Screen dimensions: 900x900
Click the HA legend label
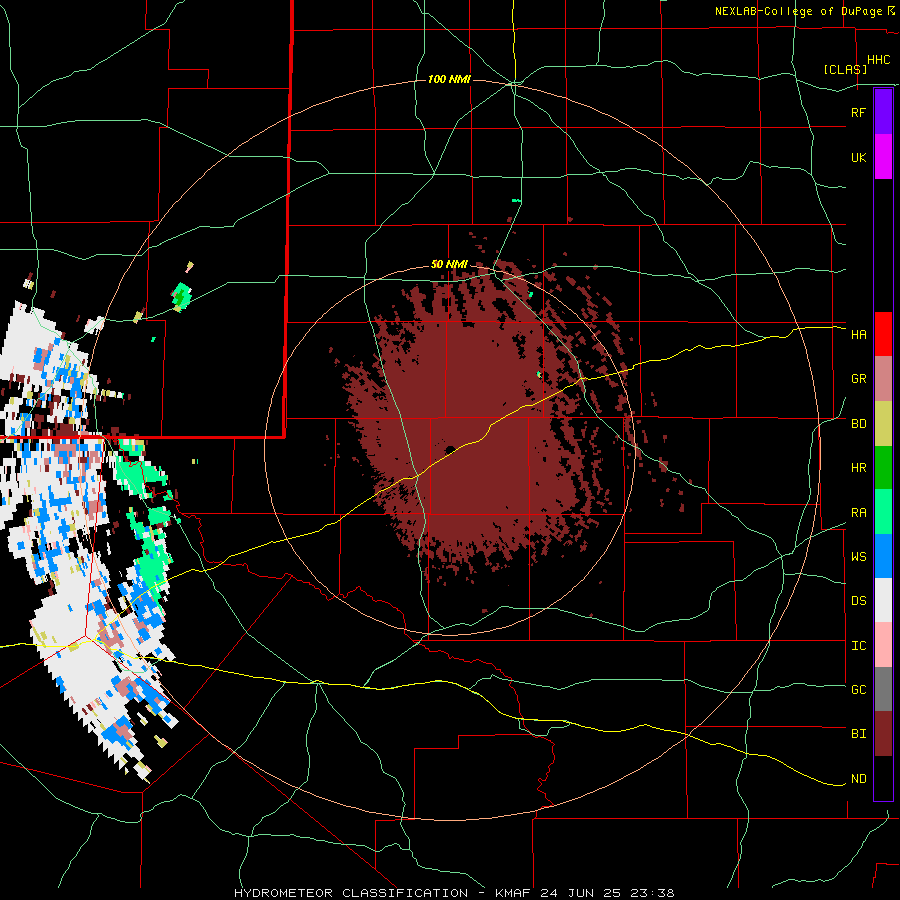858,334
